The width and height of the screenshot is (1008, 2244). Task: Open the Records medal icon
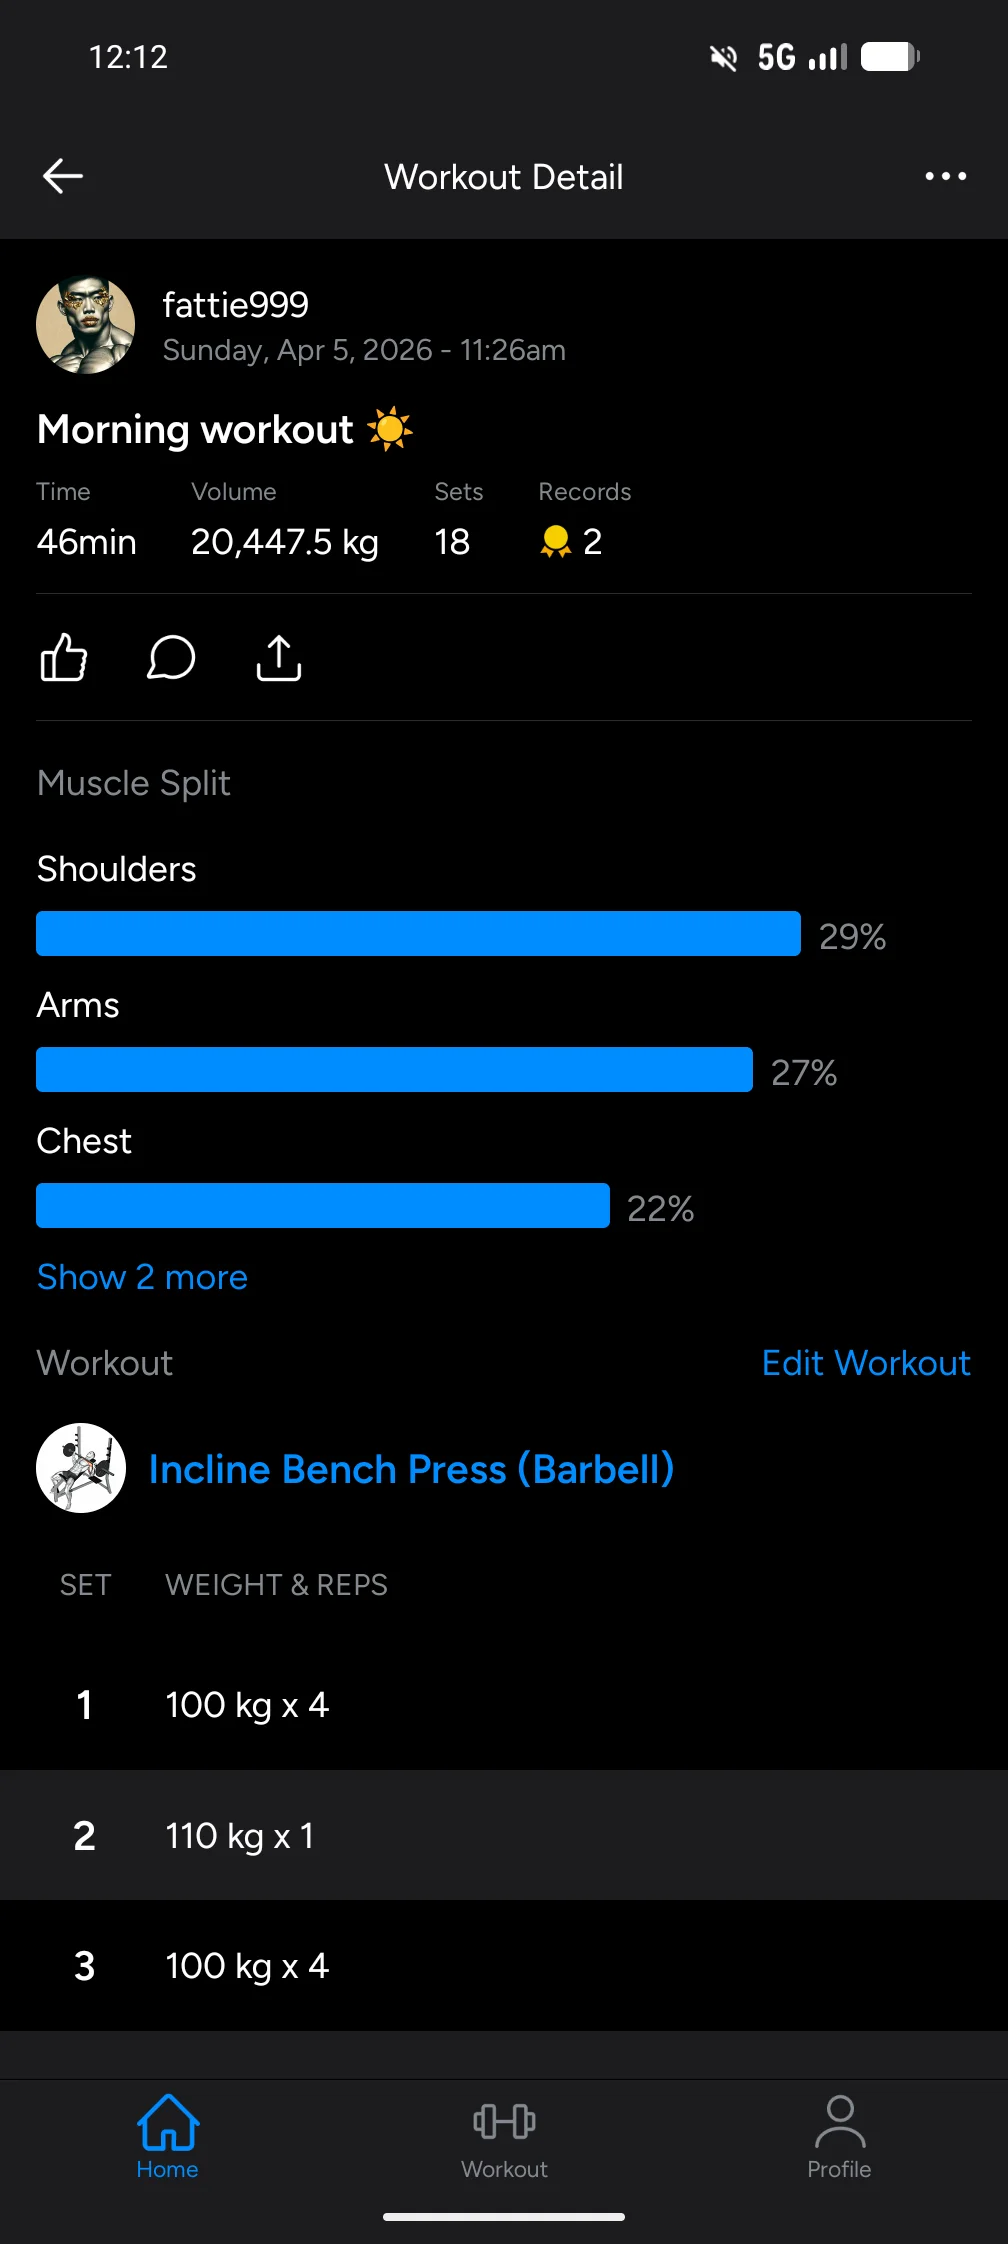(555, 542)
